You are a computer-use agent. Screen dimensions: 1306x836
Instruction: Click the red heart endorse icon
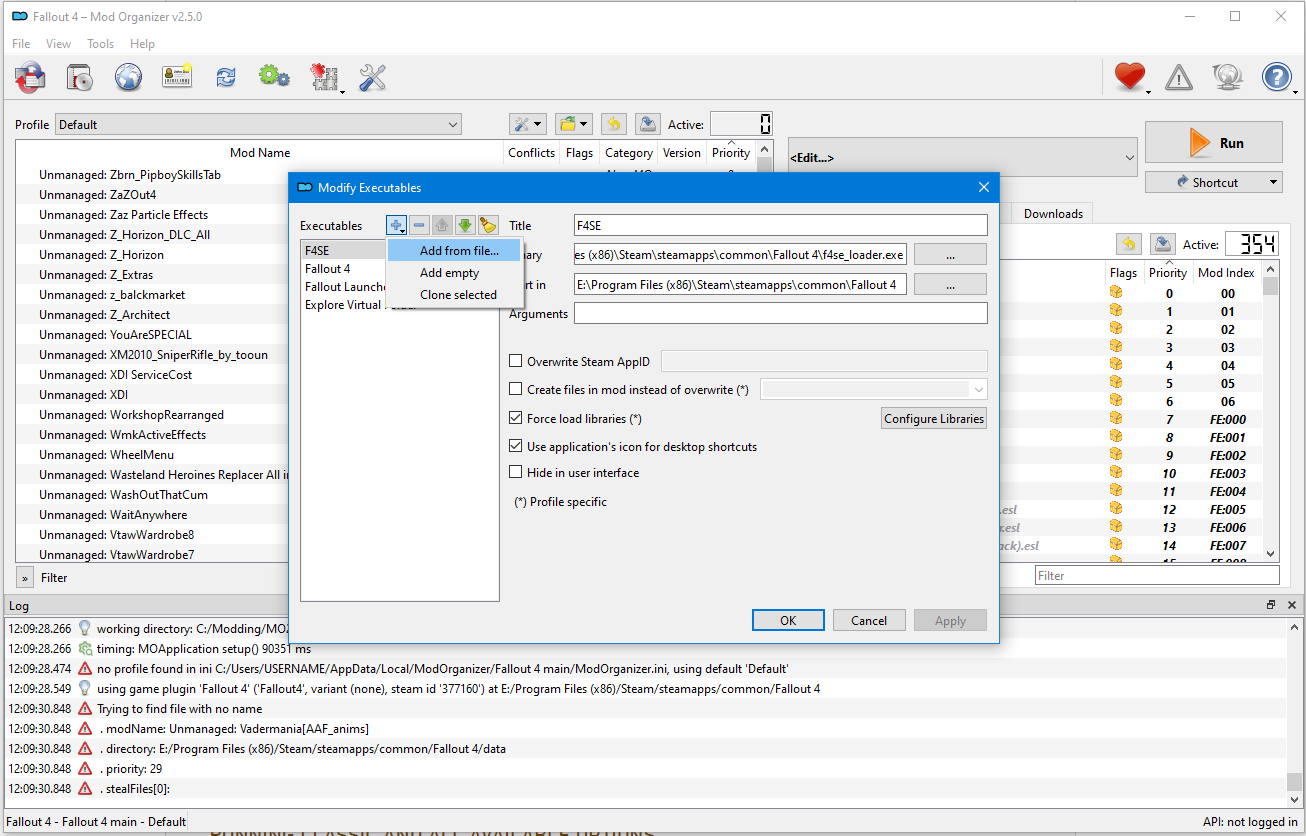coord(1129,77)
